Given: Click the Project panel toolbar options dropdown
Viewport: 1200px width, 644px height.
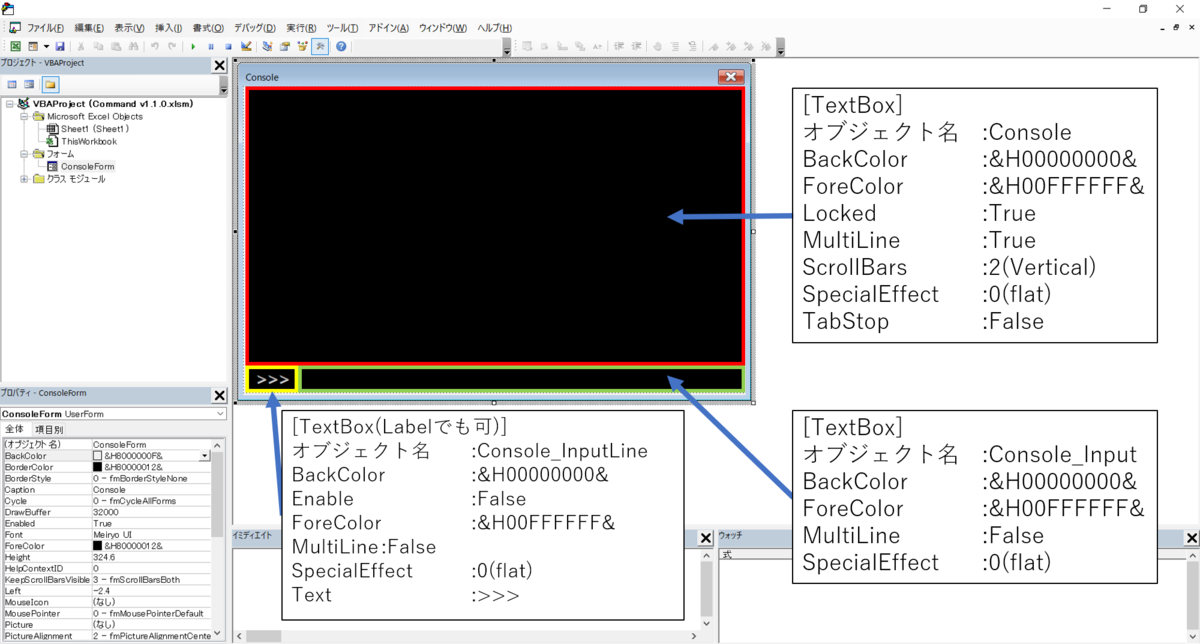Looking at the screenshot, I should pos(223,88).
